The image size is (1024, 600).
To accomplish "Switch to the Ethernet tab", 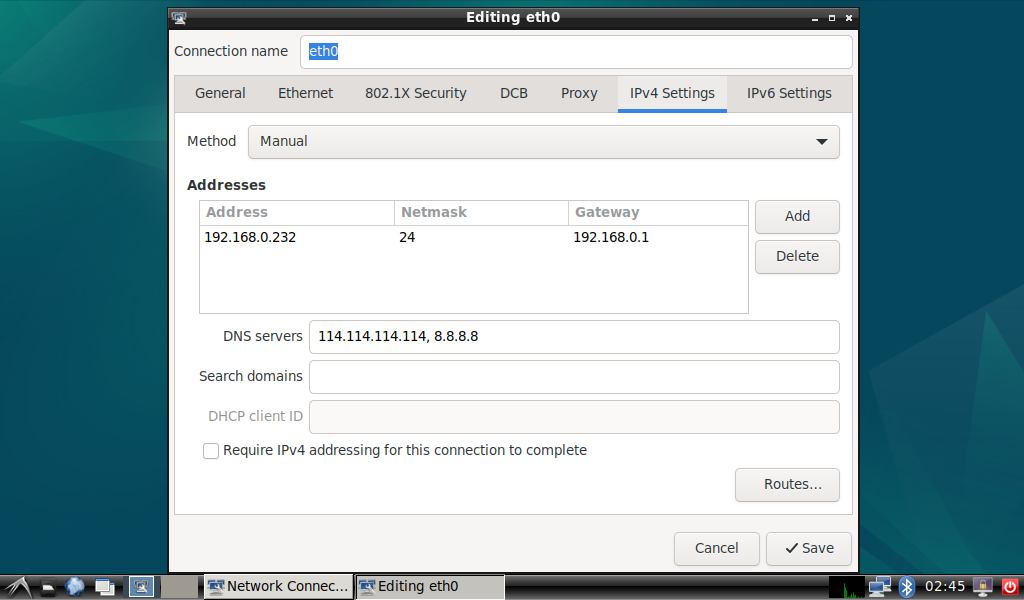I will [305, 93].
